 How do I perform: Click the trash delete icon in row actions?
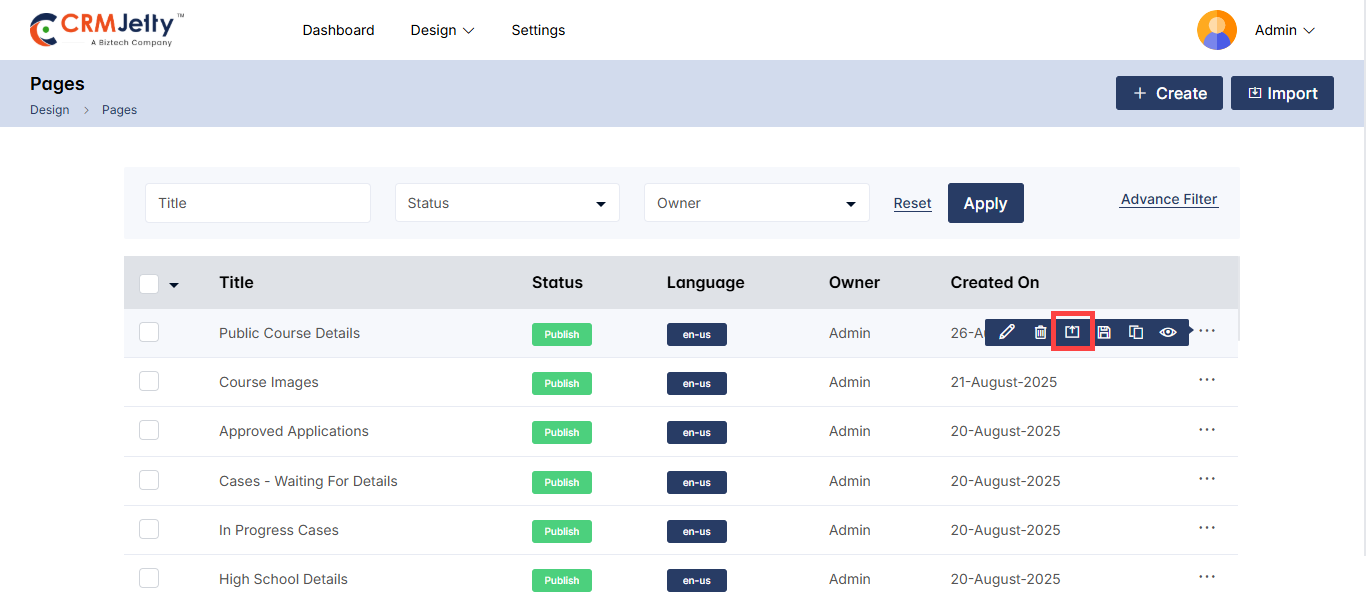(1040, 332)
